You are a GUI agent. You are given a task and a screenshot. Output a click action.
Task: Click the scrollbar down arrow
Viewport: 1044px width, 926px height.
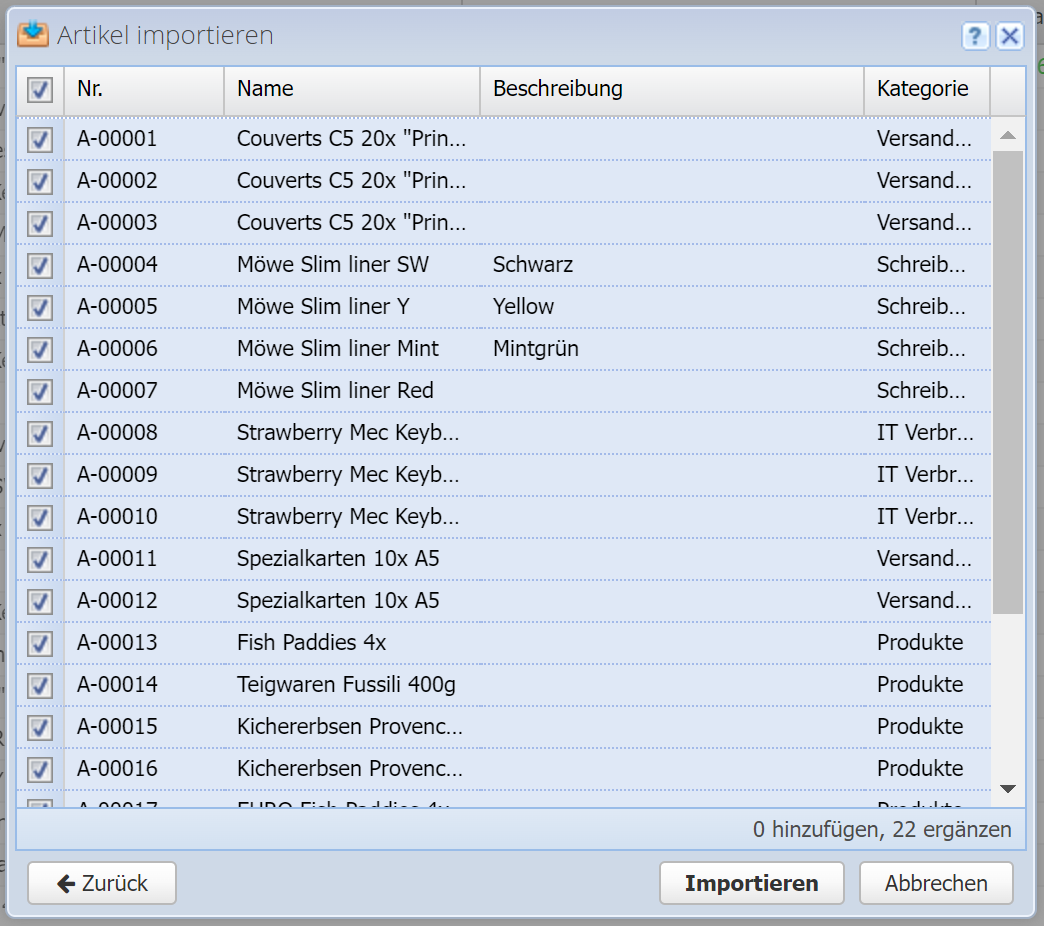click(1007, 790)
